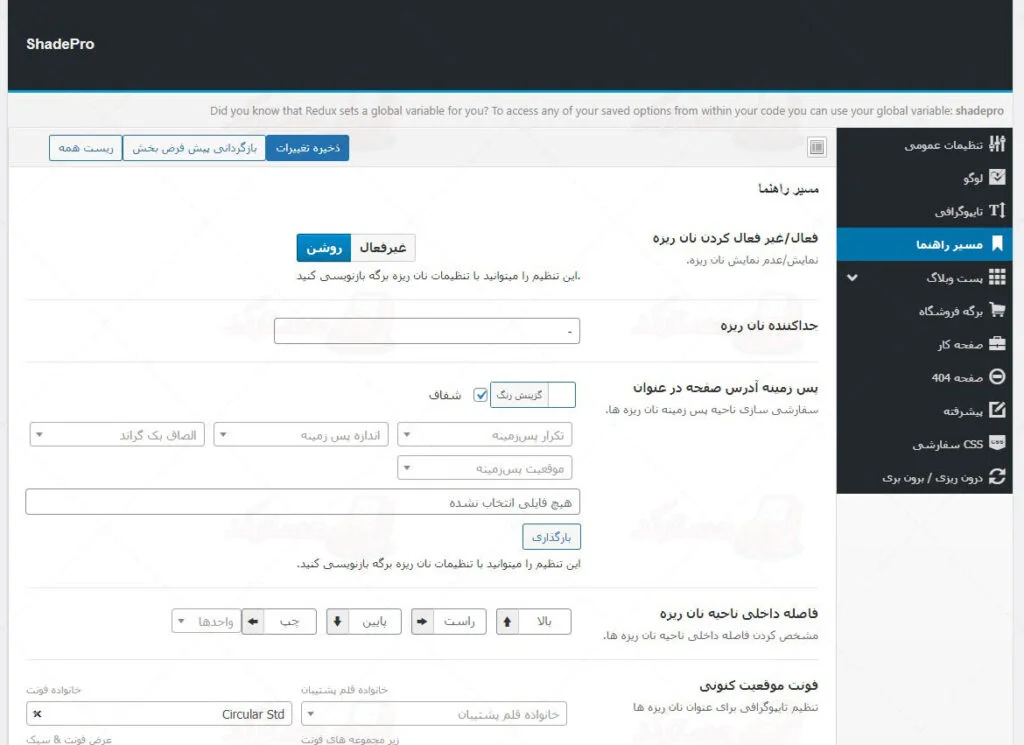Click the ذخیره تغییرات save changes button
This screenshot has height=745, width=1024.
[x=309, y=146]
